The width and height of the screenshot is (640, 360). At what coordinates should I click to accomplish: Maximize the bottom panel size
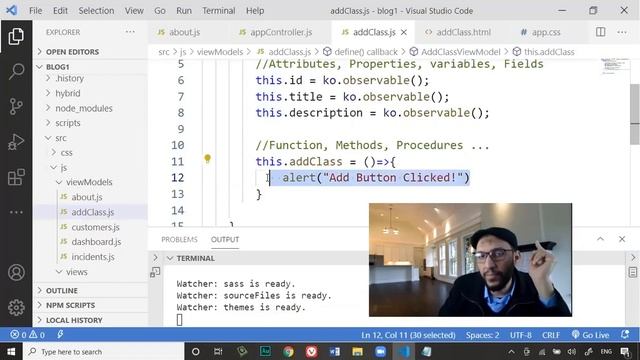tap(600, 239)
